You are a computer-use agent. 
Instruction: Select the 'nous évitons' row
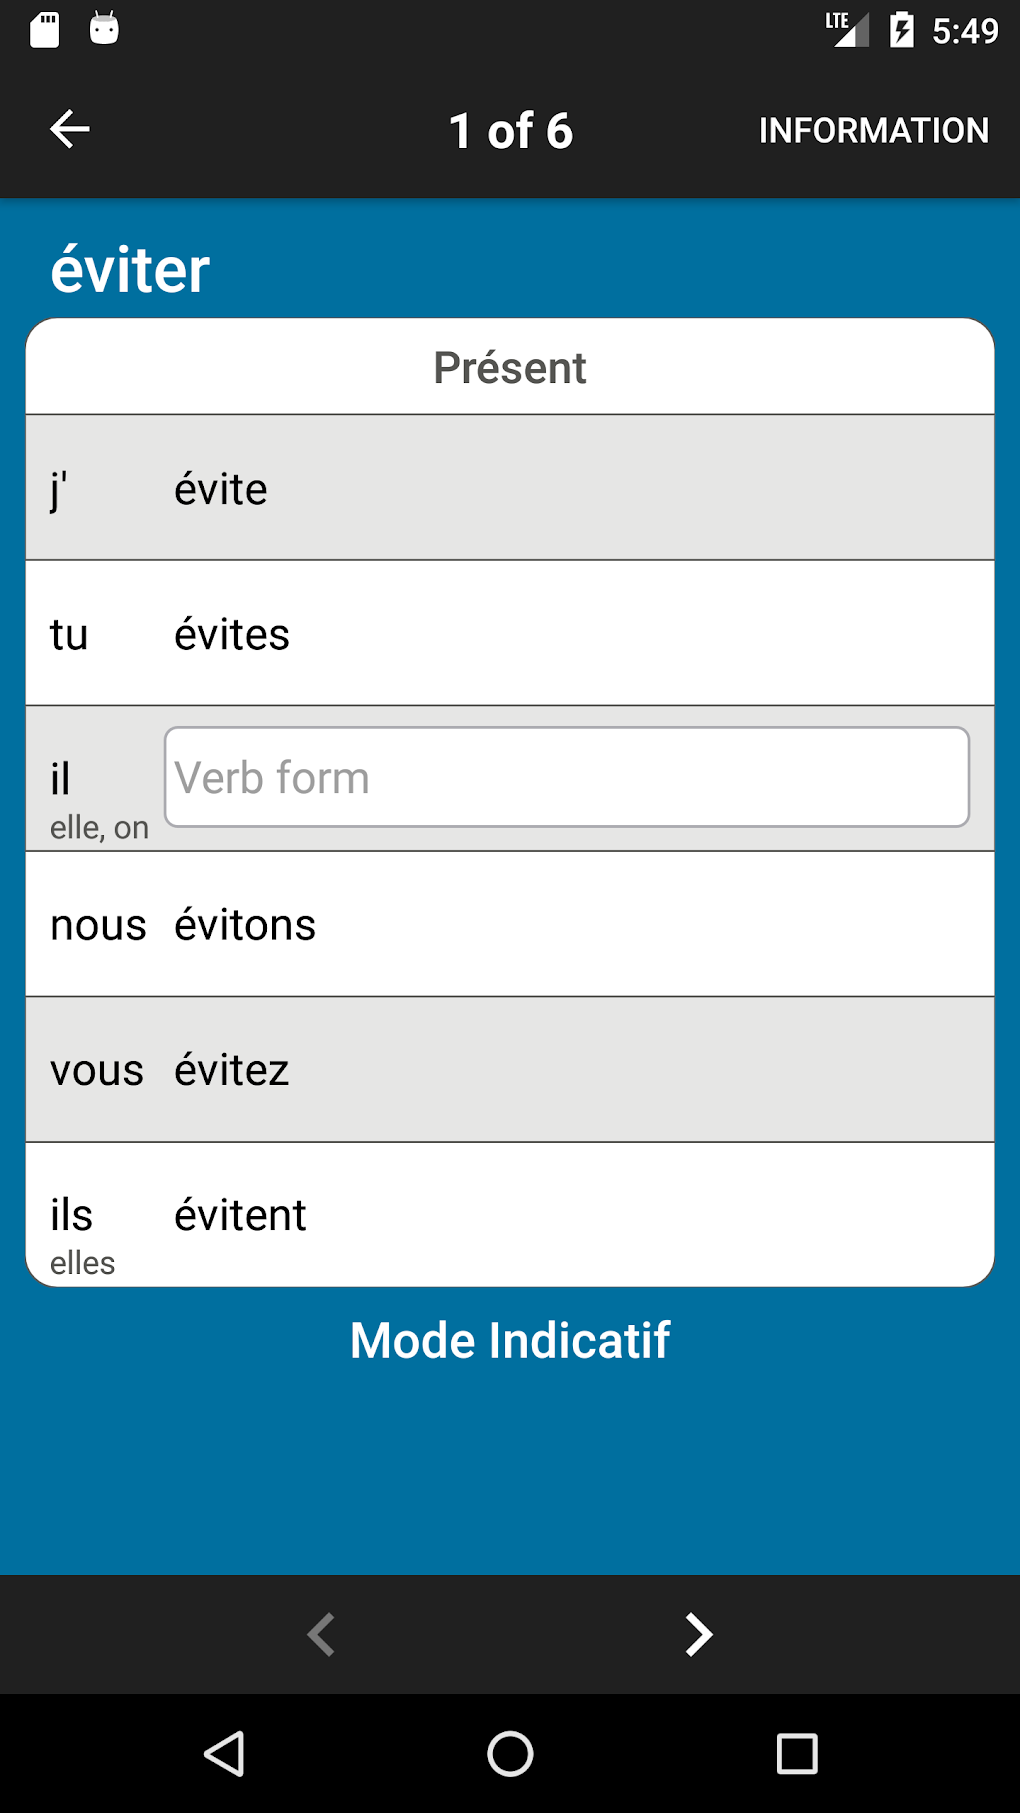pos(510,924)
